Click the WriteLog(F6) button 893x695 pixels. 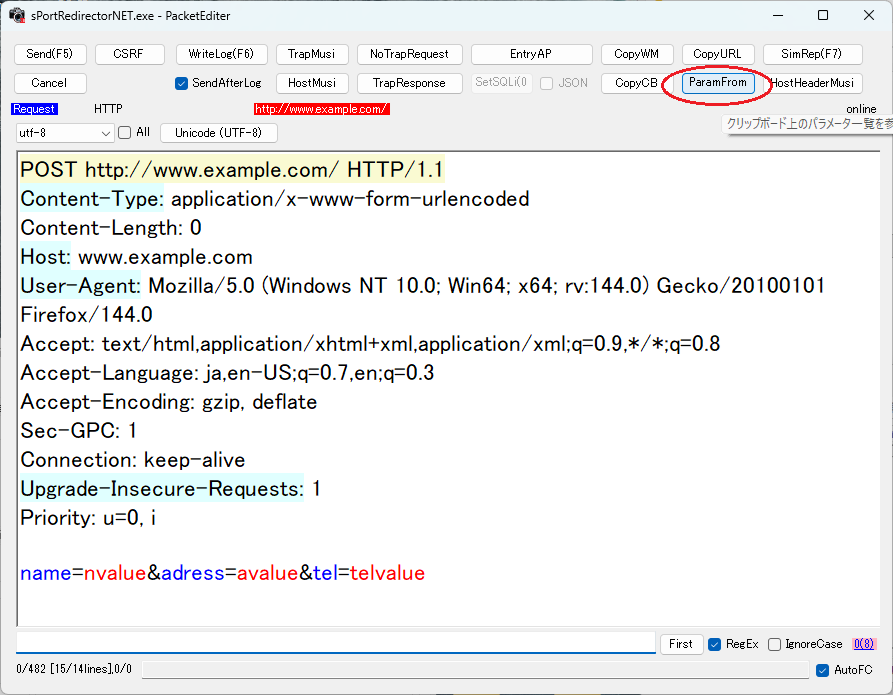click(222, 54)
